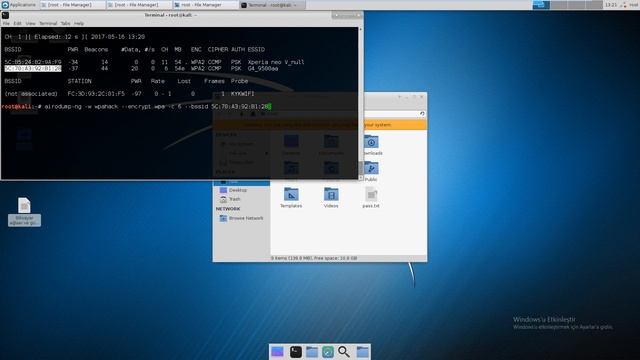Switch to the Terminal - root@kali taskbar button

[272, 5]
